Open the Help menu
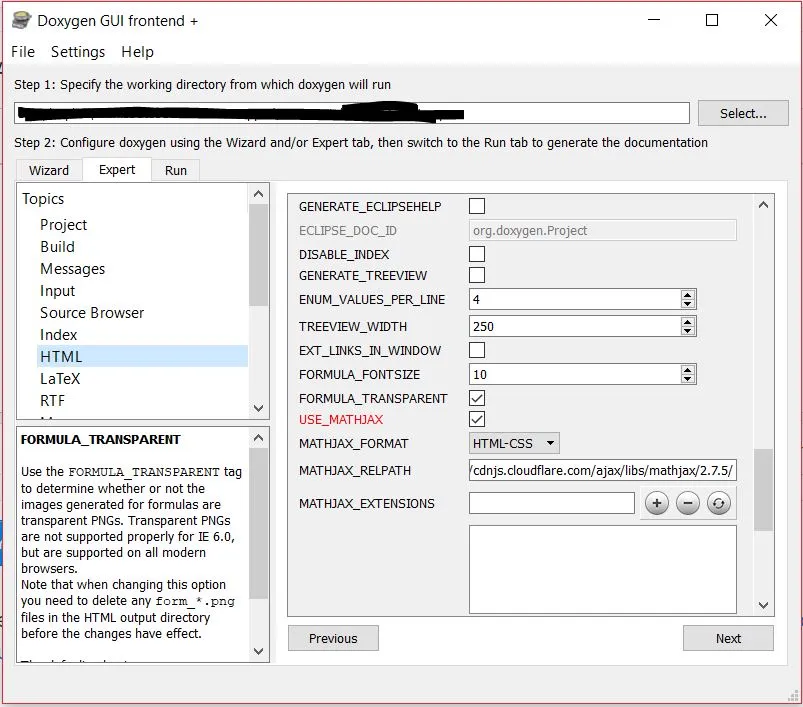Screen dimensions: 803x707 coord(137,52)
